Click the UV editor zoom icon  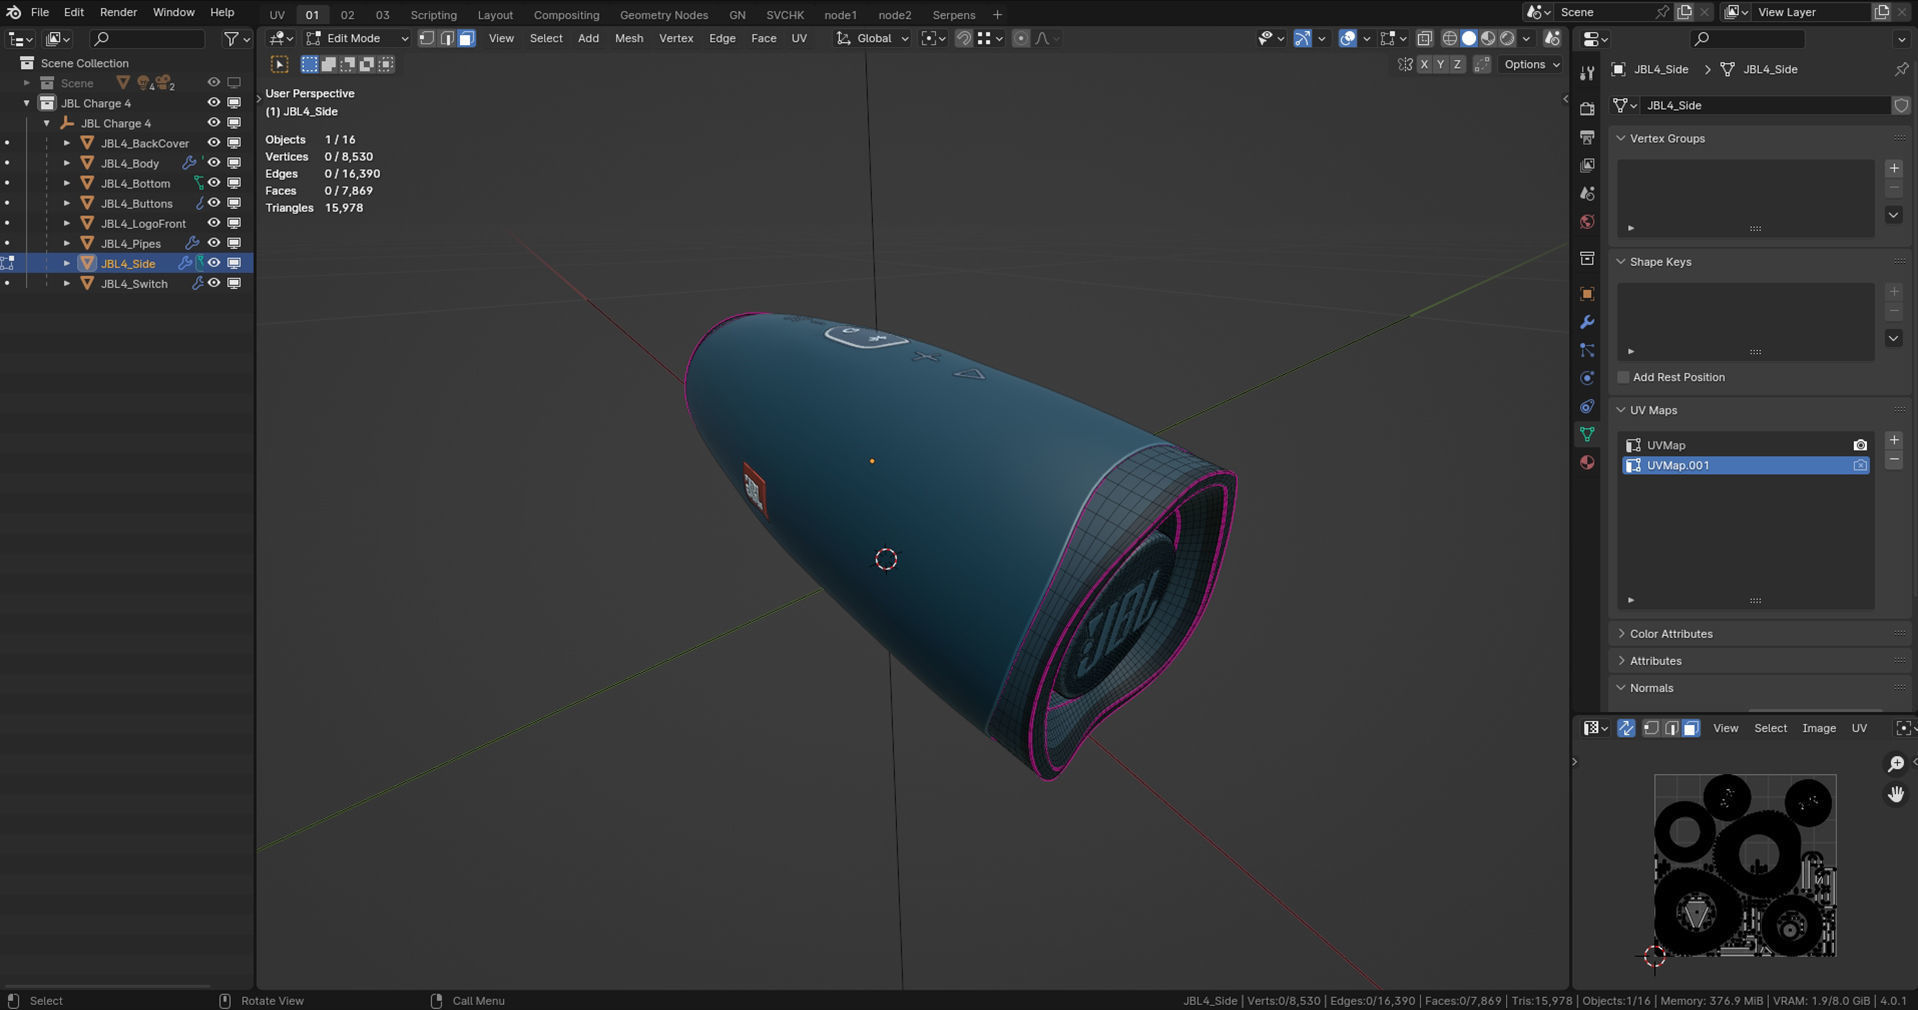[1896, 764]
